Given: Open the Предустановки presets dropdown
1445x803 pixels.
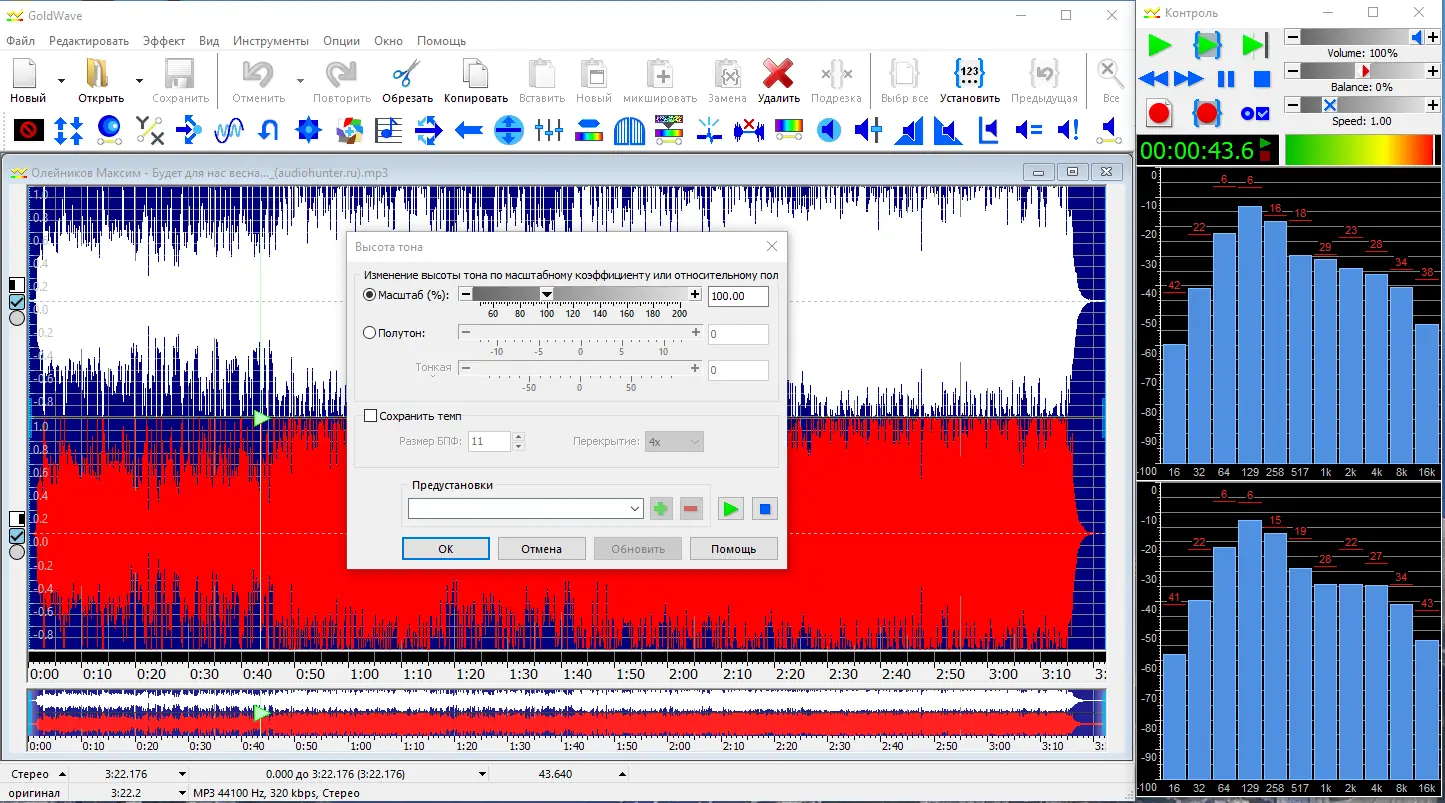Looking at the screenshot, I should [x=635, y=509].
